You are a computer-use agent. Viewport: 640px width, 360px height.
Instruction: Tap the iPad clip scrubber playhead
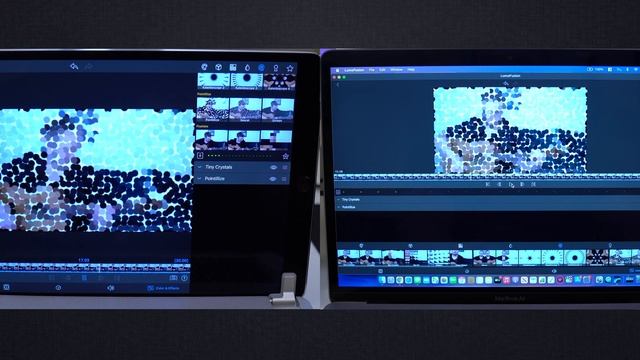99,268
